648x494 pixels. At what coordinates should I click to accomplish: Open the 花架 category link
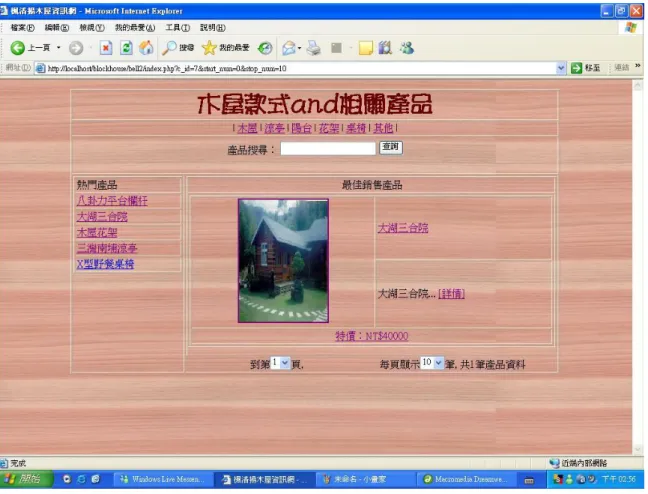coord(329,129)
